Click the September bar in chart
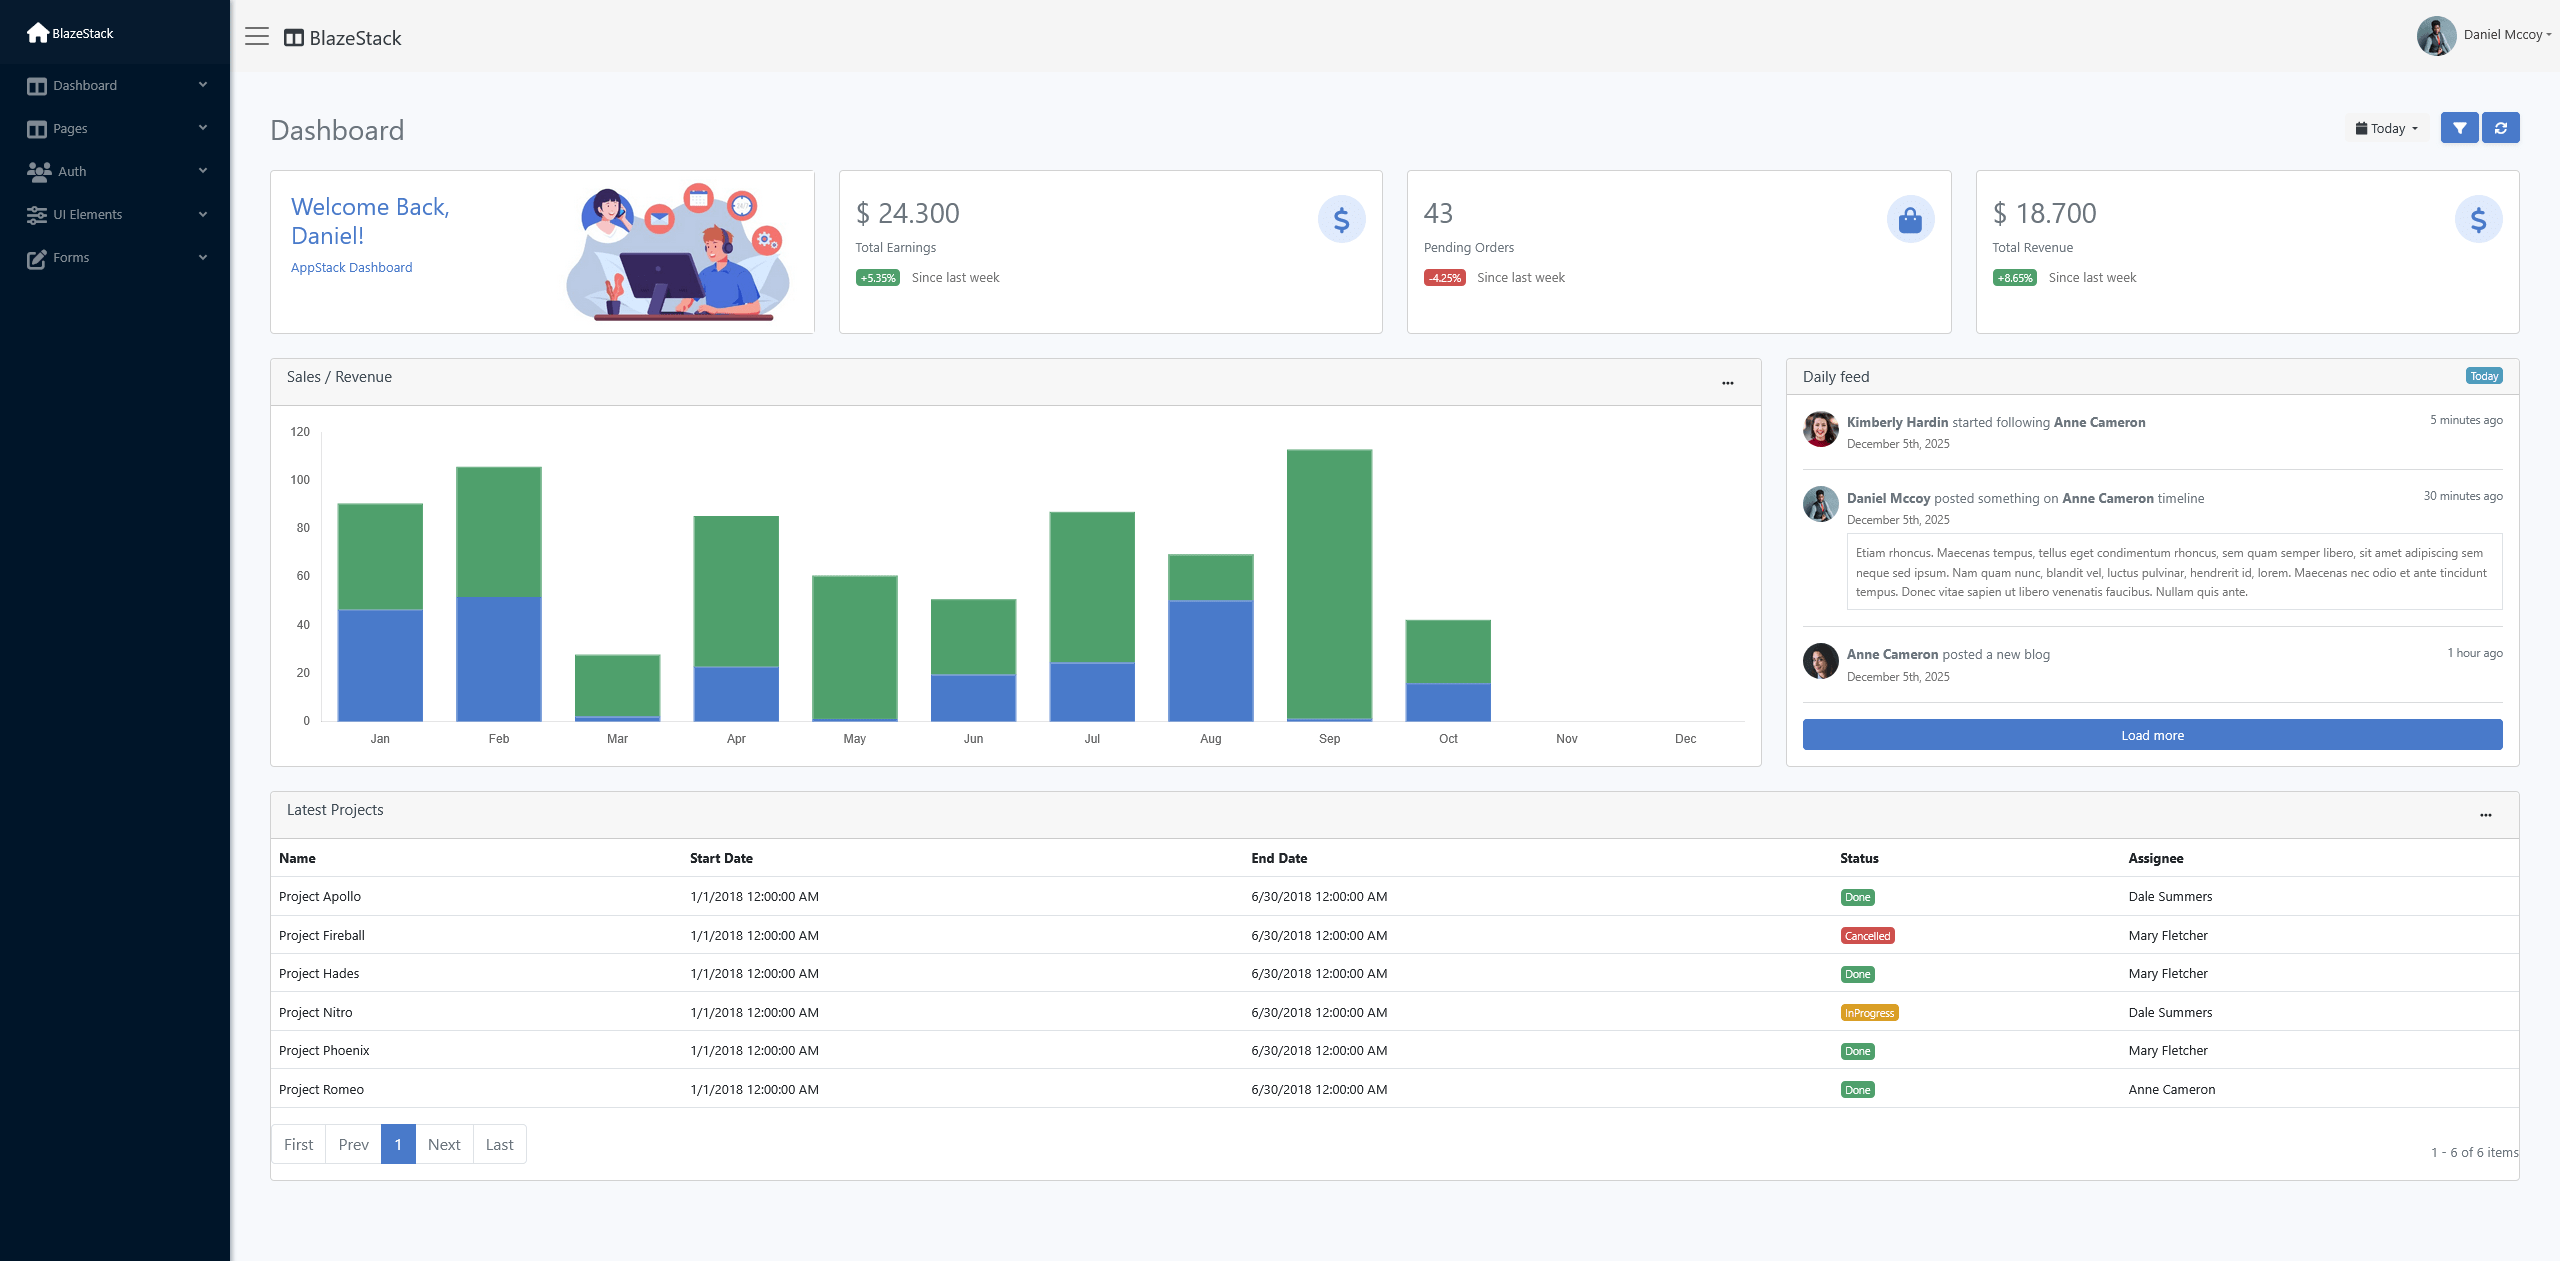This screenshot has width=2560, height=1261. pyautogui.click(x=1329, y=585)
